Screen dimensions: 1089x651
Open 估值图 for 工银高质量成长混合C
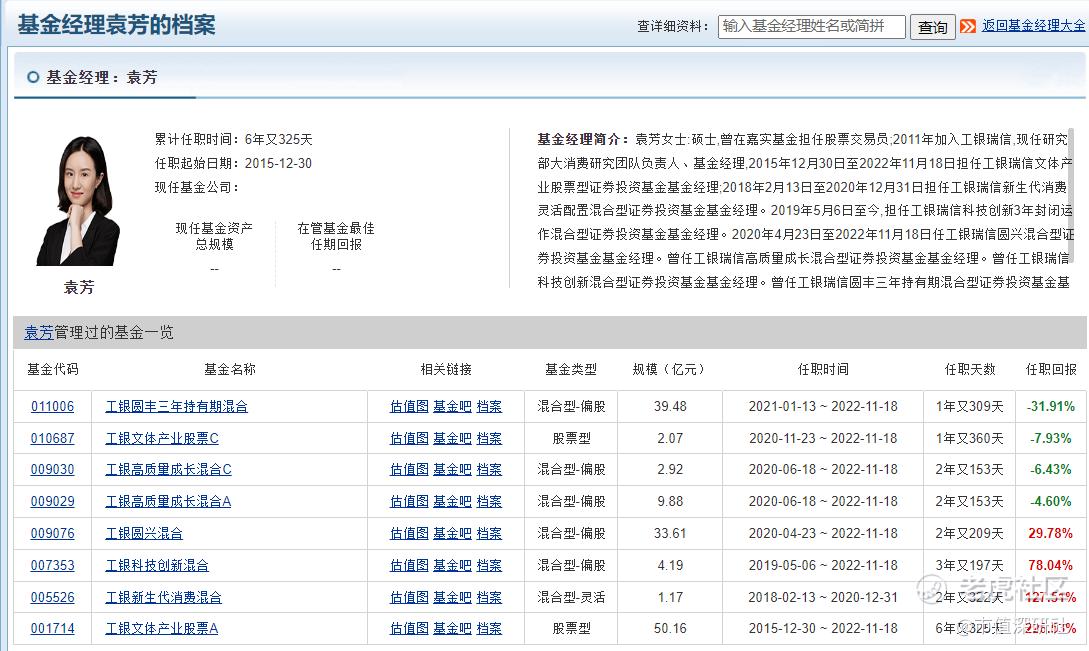coord(409,470)
